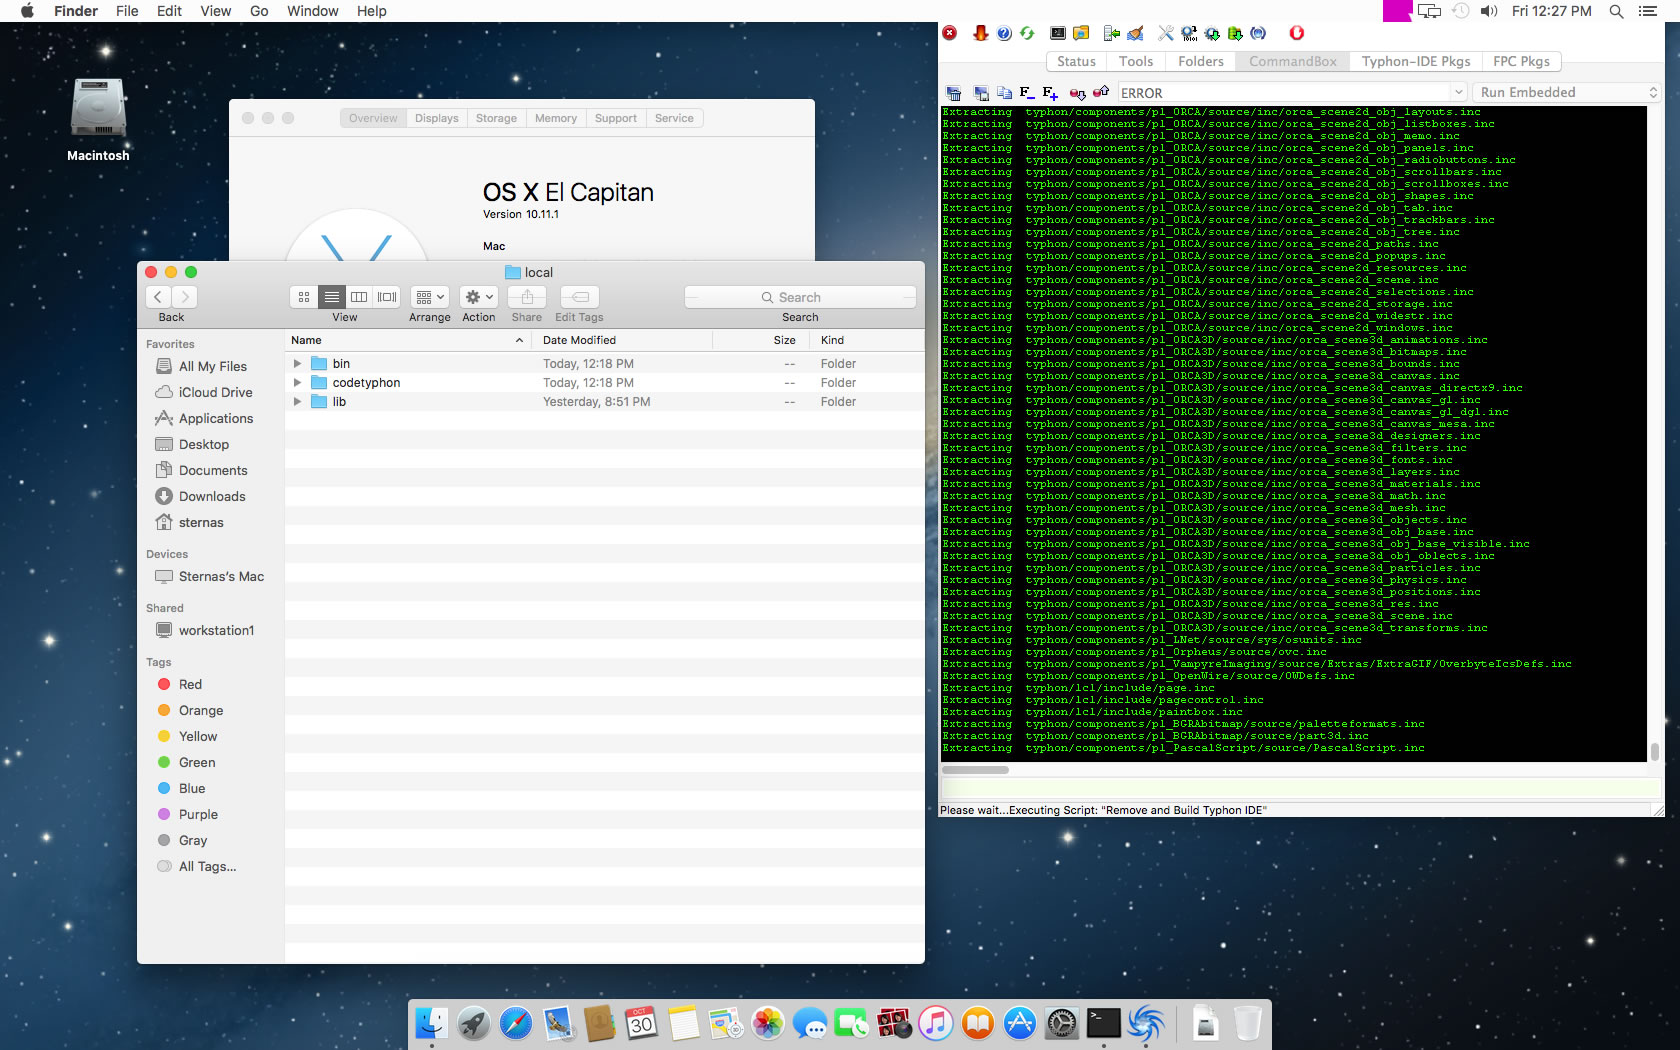The width and height of the screenshot is (1680, 1050).
Task: Click the CommandBox horizontal scrollbar
Action: pos(976,770)
